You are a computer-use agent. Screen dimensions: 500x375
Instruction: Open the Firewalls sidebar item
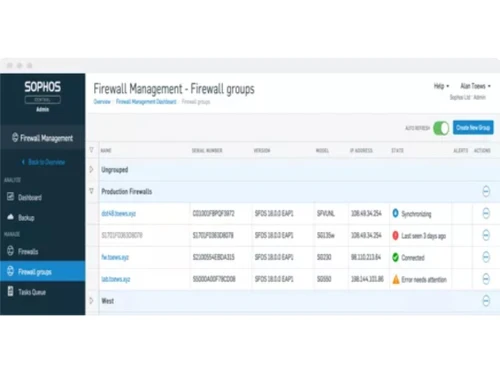click(42, 251)
